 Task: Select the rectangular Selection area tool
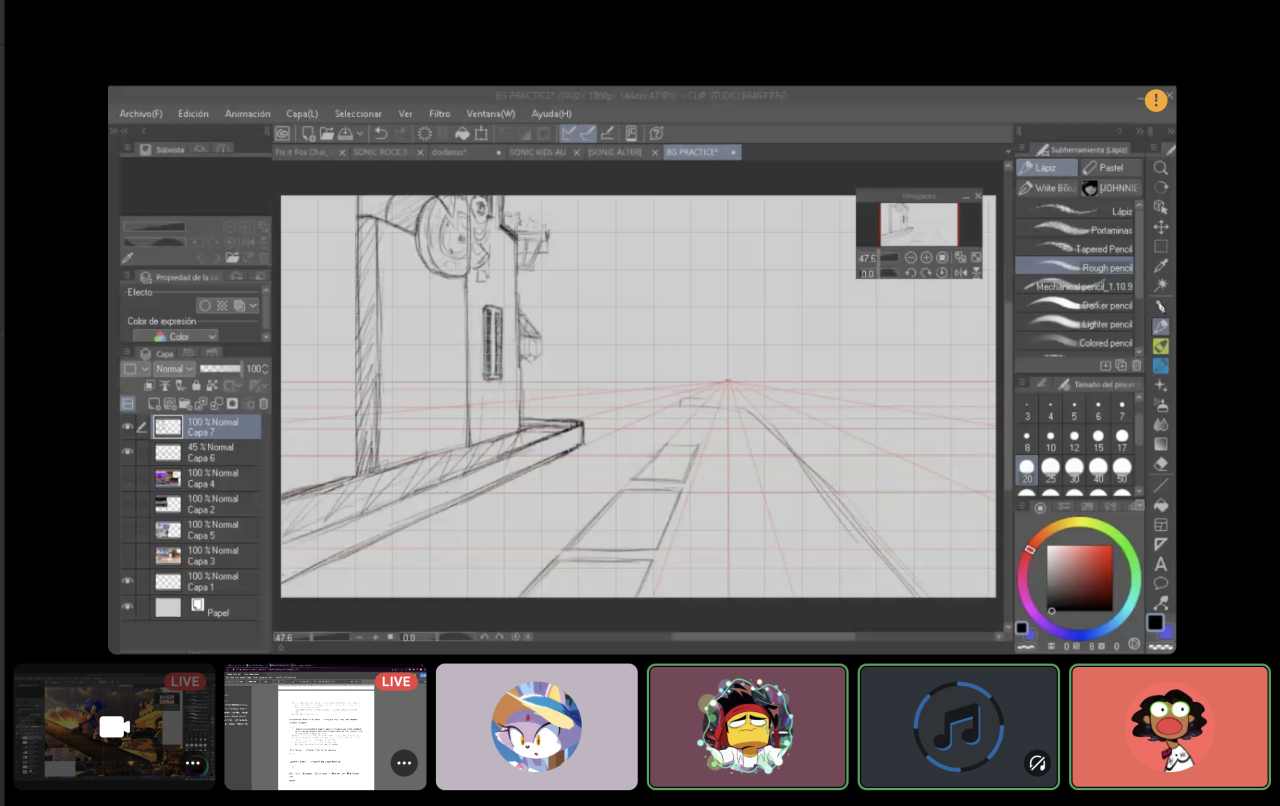point(1160,246)
